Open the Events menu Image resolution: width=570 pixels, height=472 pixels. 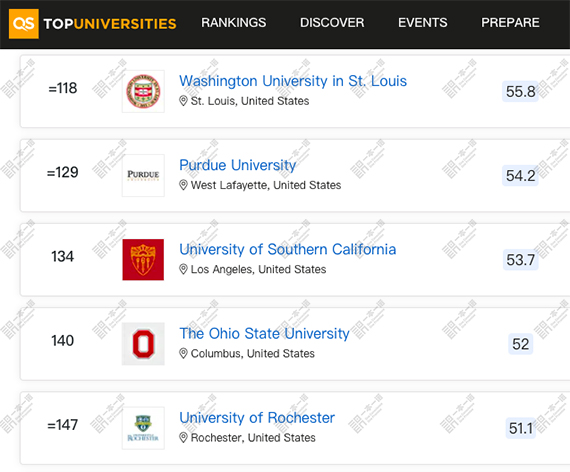coord(422,23)
